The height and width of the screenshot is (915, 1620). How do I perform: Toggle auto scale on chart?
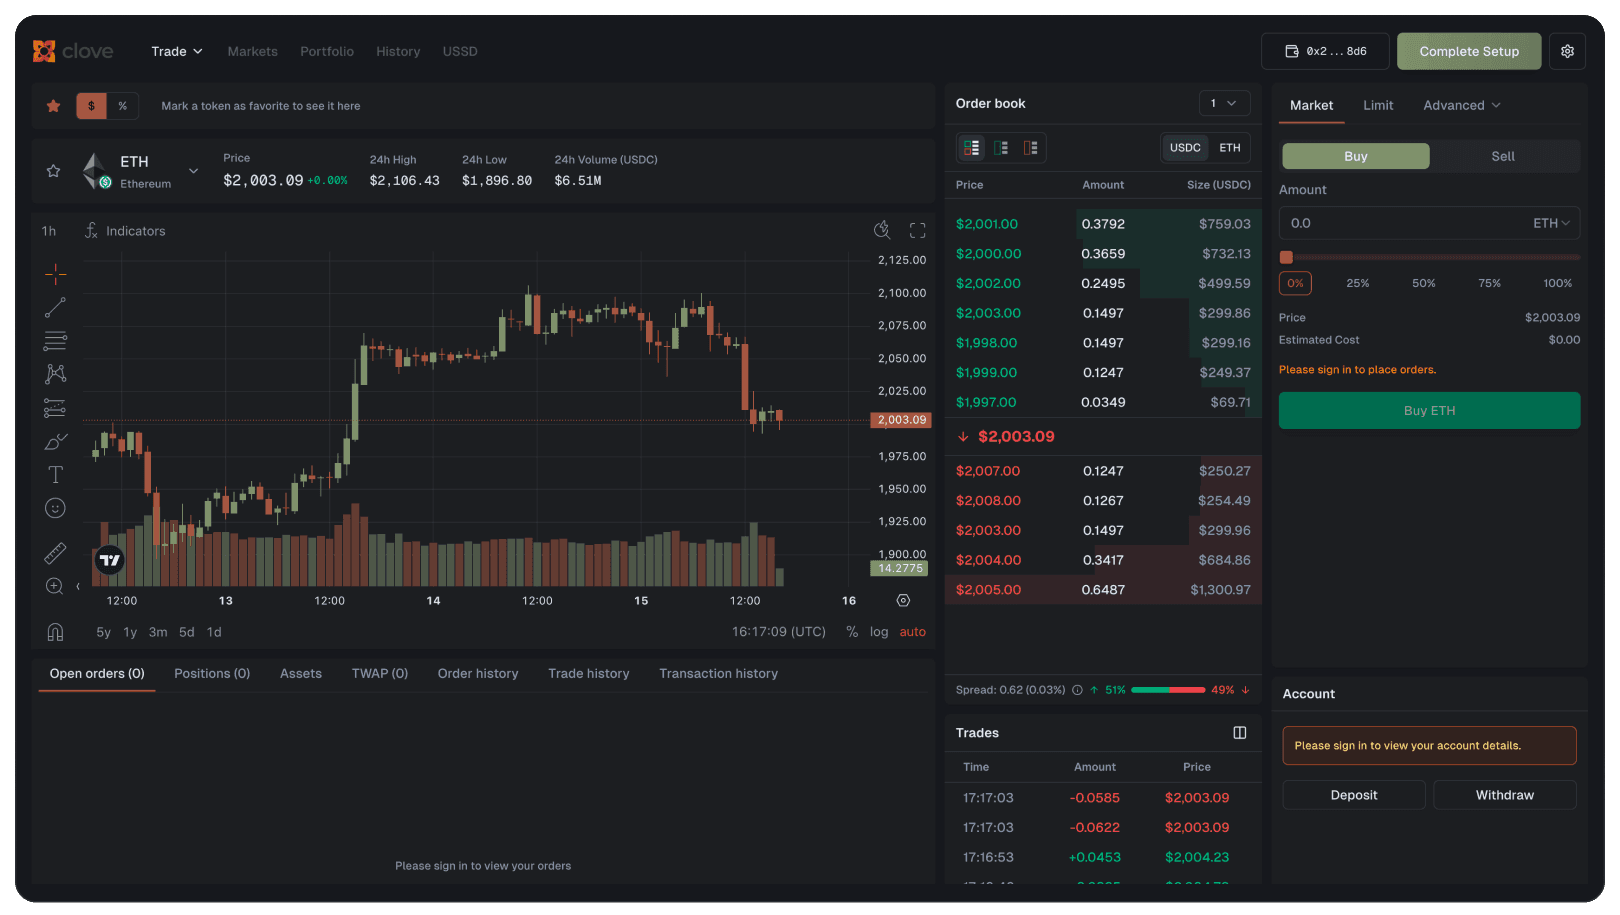pyautogui.click(x=912, y=632)
